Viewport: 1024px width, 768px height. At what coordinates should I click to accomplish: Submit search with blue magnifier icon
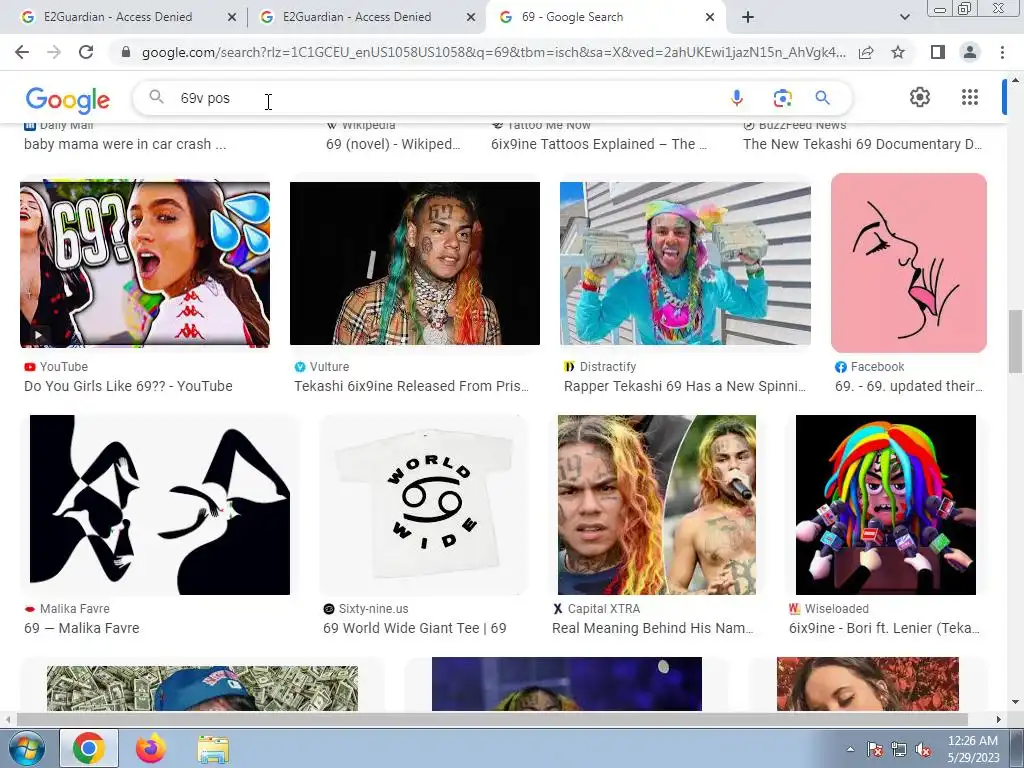(823, 98)
